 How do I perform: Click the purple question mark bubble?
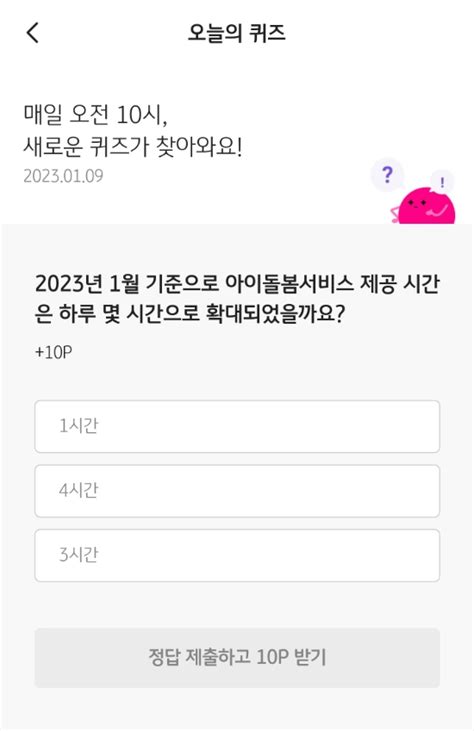386,175
